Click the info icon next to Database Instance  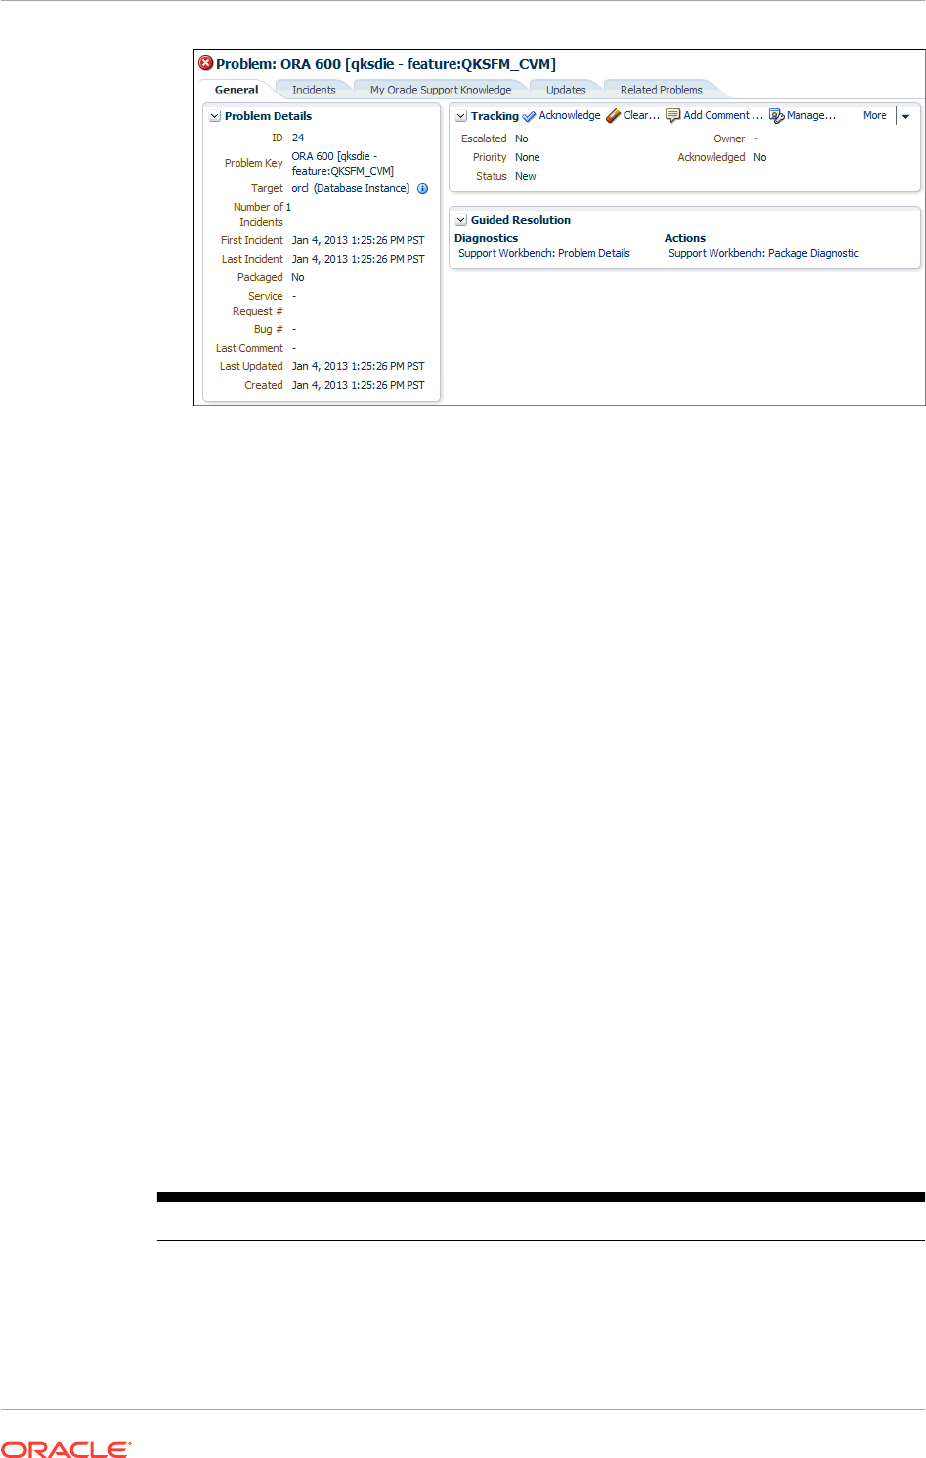pyautogui.click(x=422, y=188)
